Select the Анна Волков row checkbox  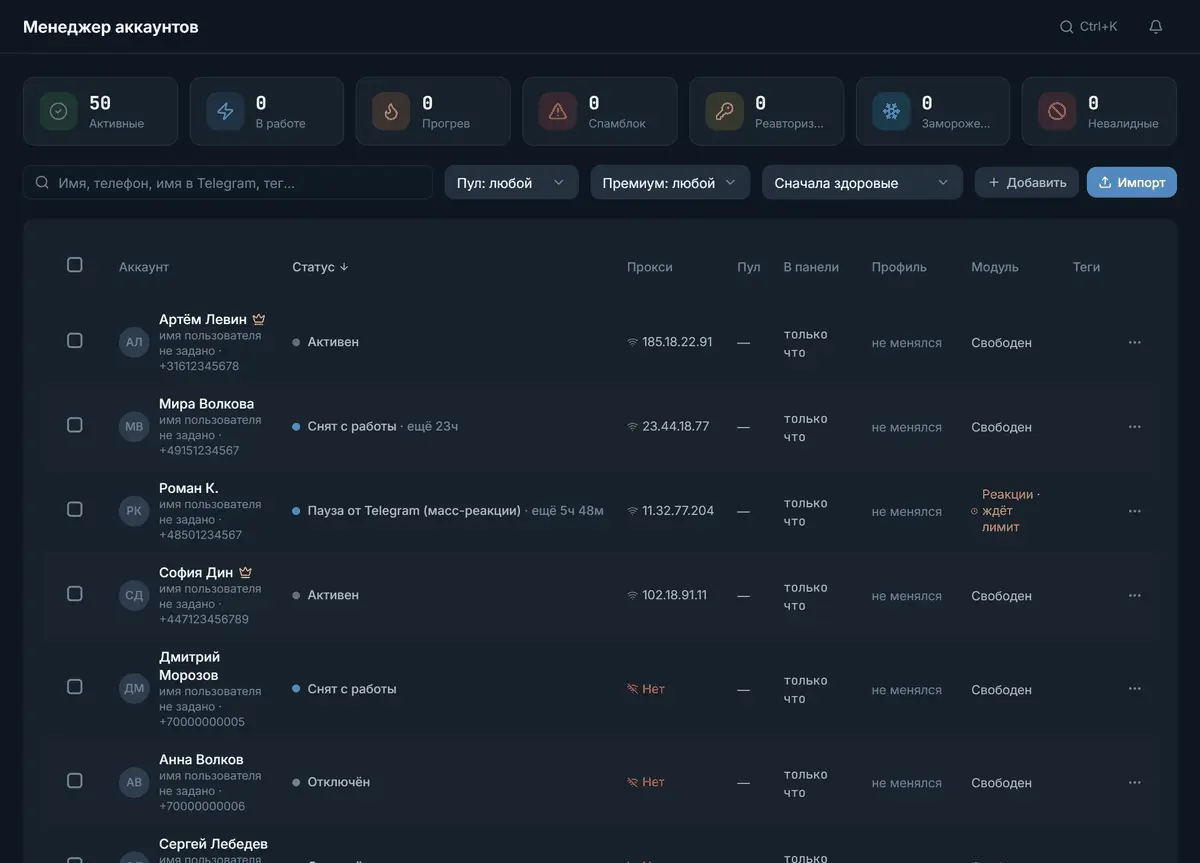[75, 781]
